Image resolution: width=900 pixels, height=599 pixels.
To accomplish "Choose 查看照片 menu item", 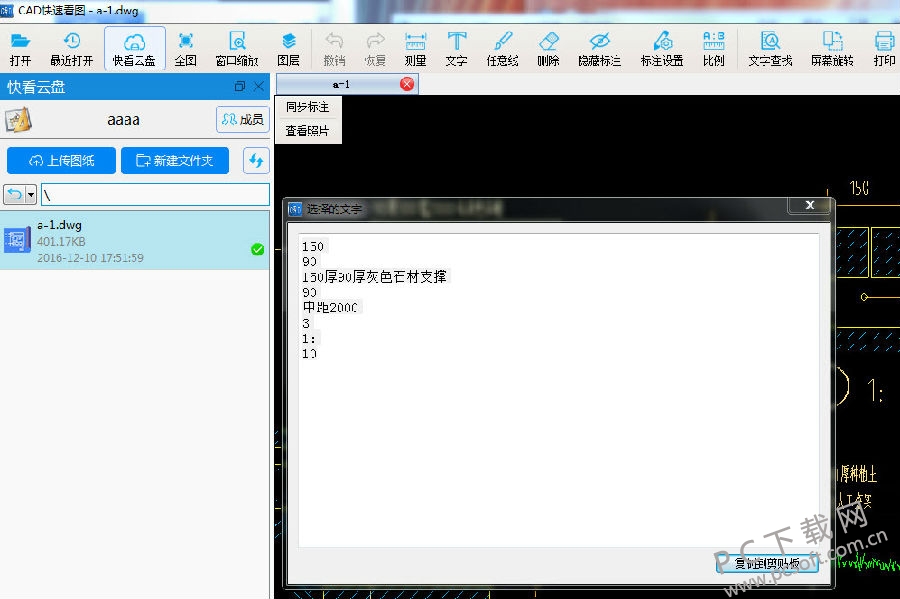I will (308, 131).
